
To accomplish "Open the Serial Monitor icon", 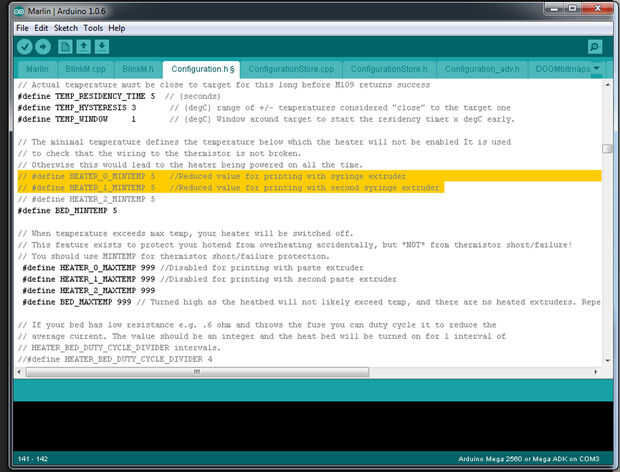I will click(595, 47).
